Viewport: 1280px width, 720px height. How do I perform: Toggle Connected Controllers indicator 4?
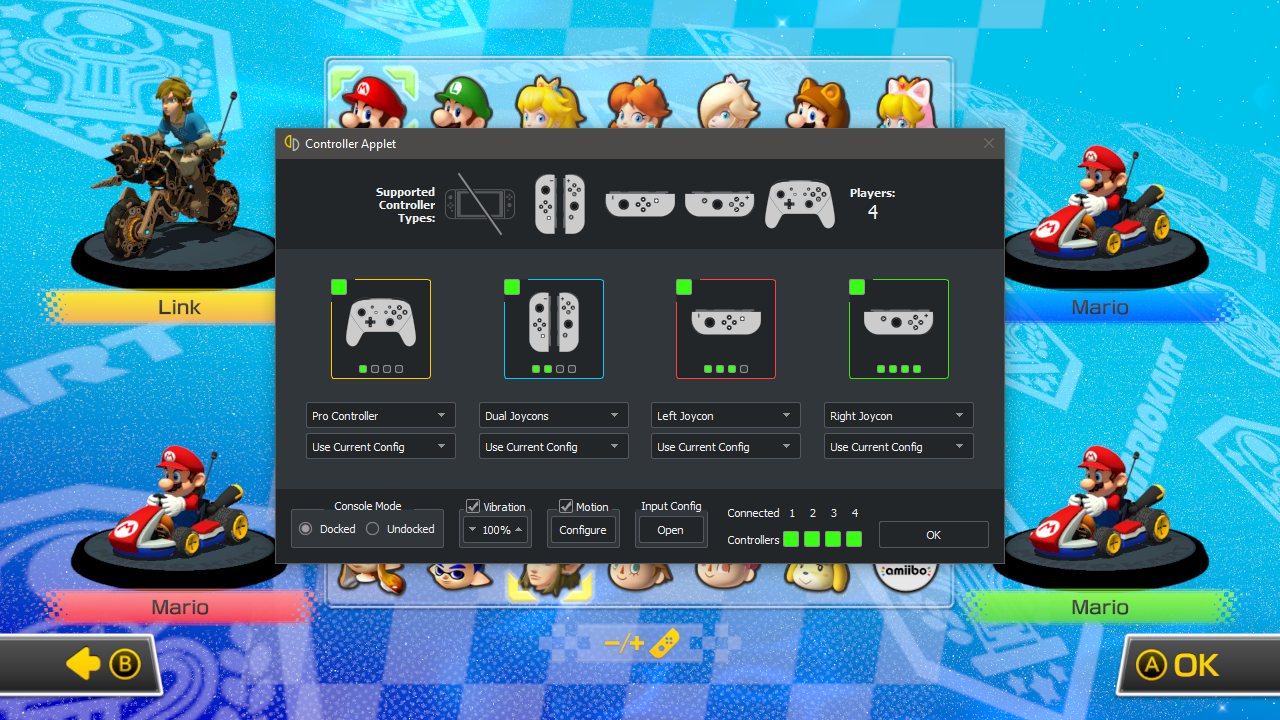pyautogui.click(x=854, y=539)
